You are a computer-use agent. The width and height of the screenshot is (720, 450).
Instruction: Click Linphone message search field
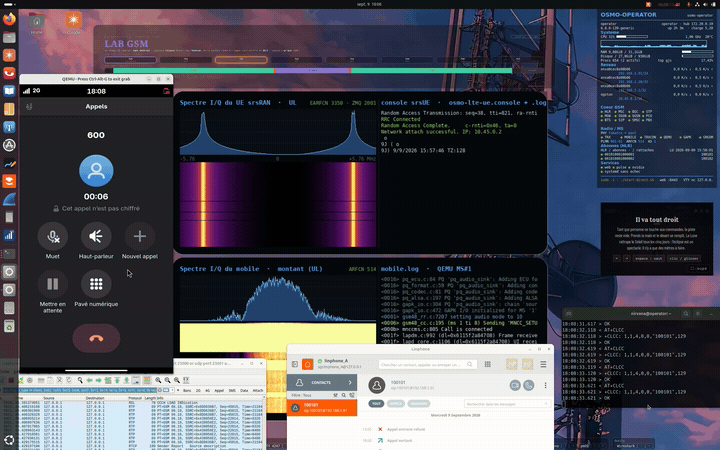click(x=507, y=404)
